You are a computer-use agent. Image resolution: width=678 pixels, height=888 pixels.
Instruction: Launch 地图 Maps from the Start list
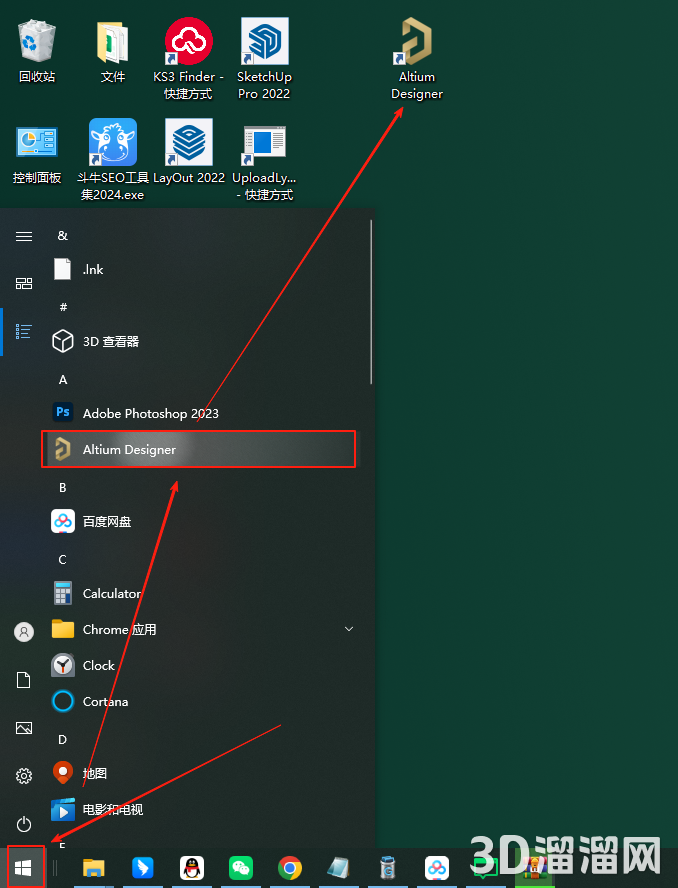(x=201, y=773)
